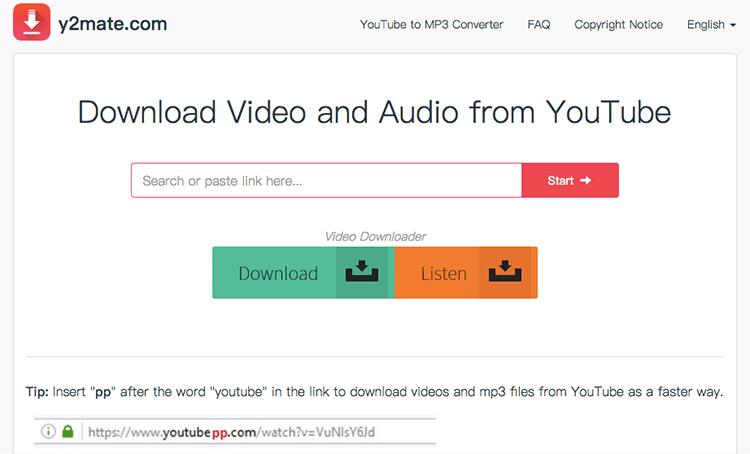Open the Copyright Notice link
This screenshot has width=750, height=454.
pos(618,24)
